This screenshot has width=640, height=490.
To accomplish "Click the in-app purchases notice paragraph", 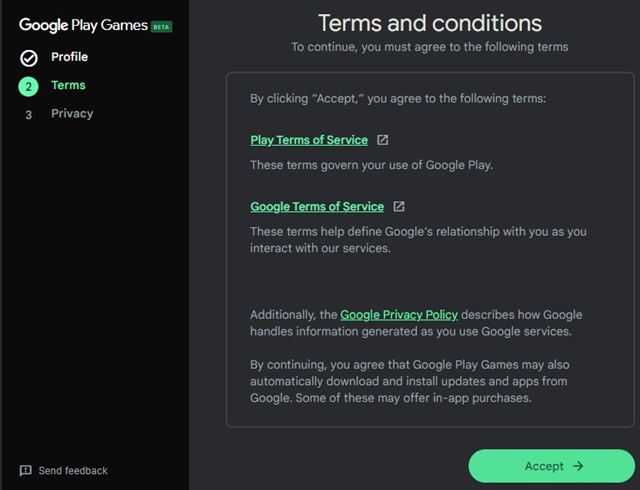I will (409, 381).
